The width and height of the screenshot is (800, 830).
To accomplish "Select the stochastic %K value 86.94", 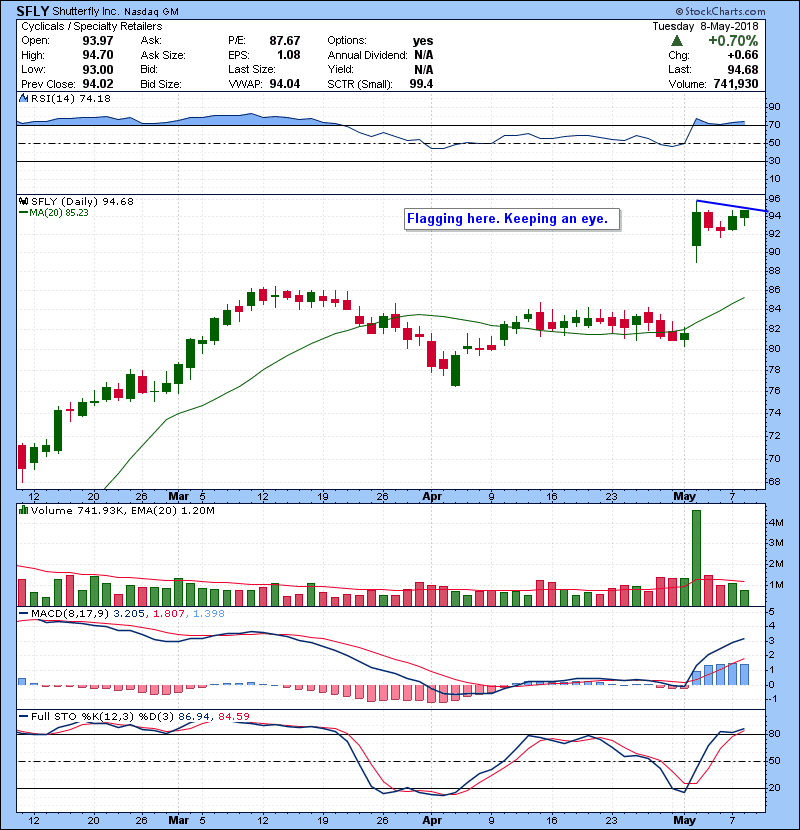I will tap(193, 716).
